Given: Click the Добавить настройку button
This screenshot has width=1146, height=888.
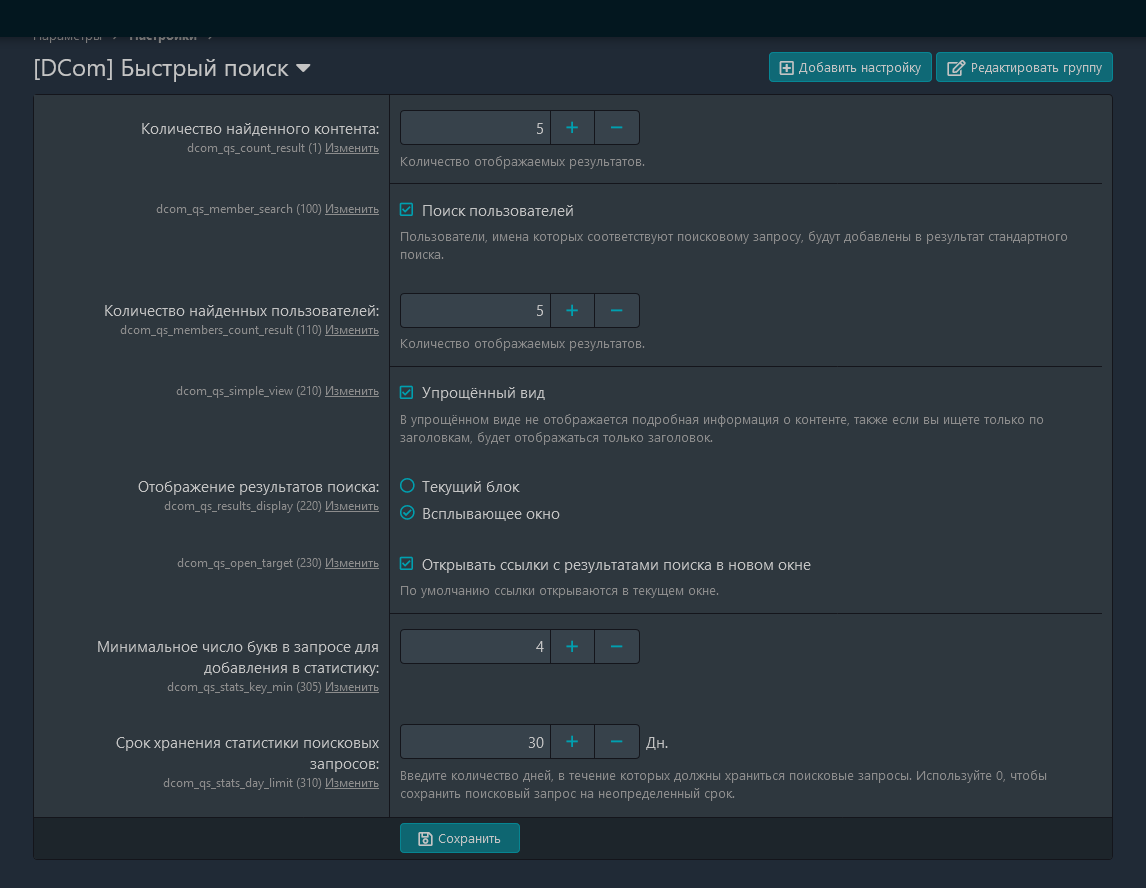Looking at the screenshot, I should click(x=850, y=68).
